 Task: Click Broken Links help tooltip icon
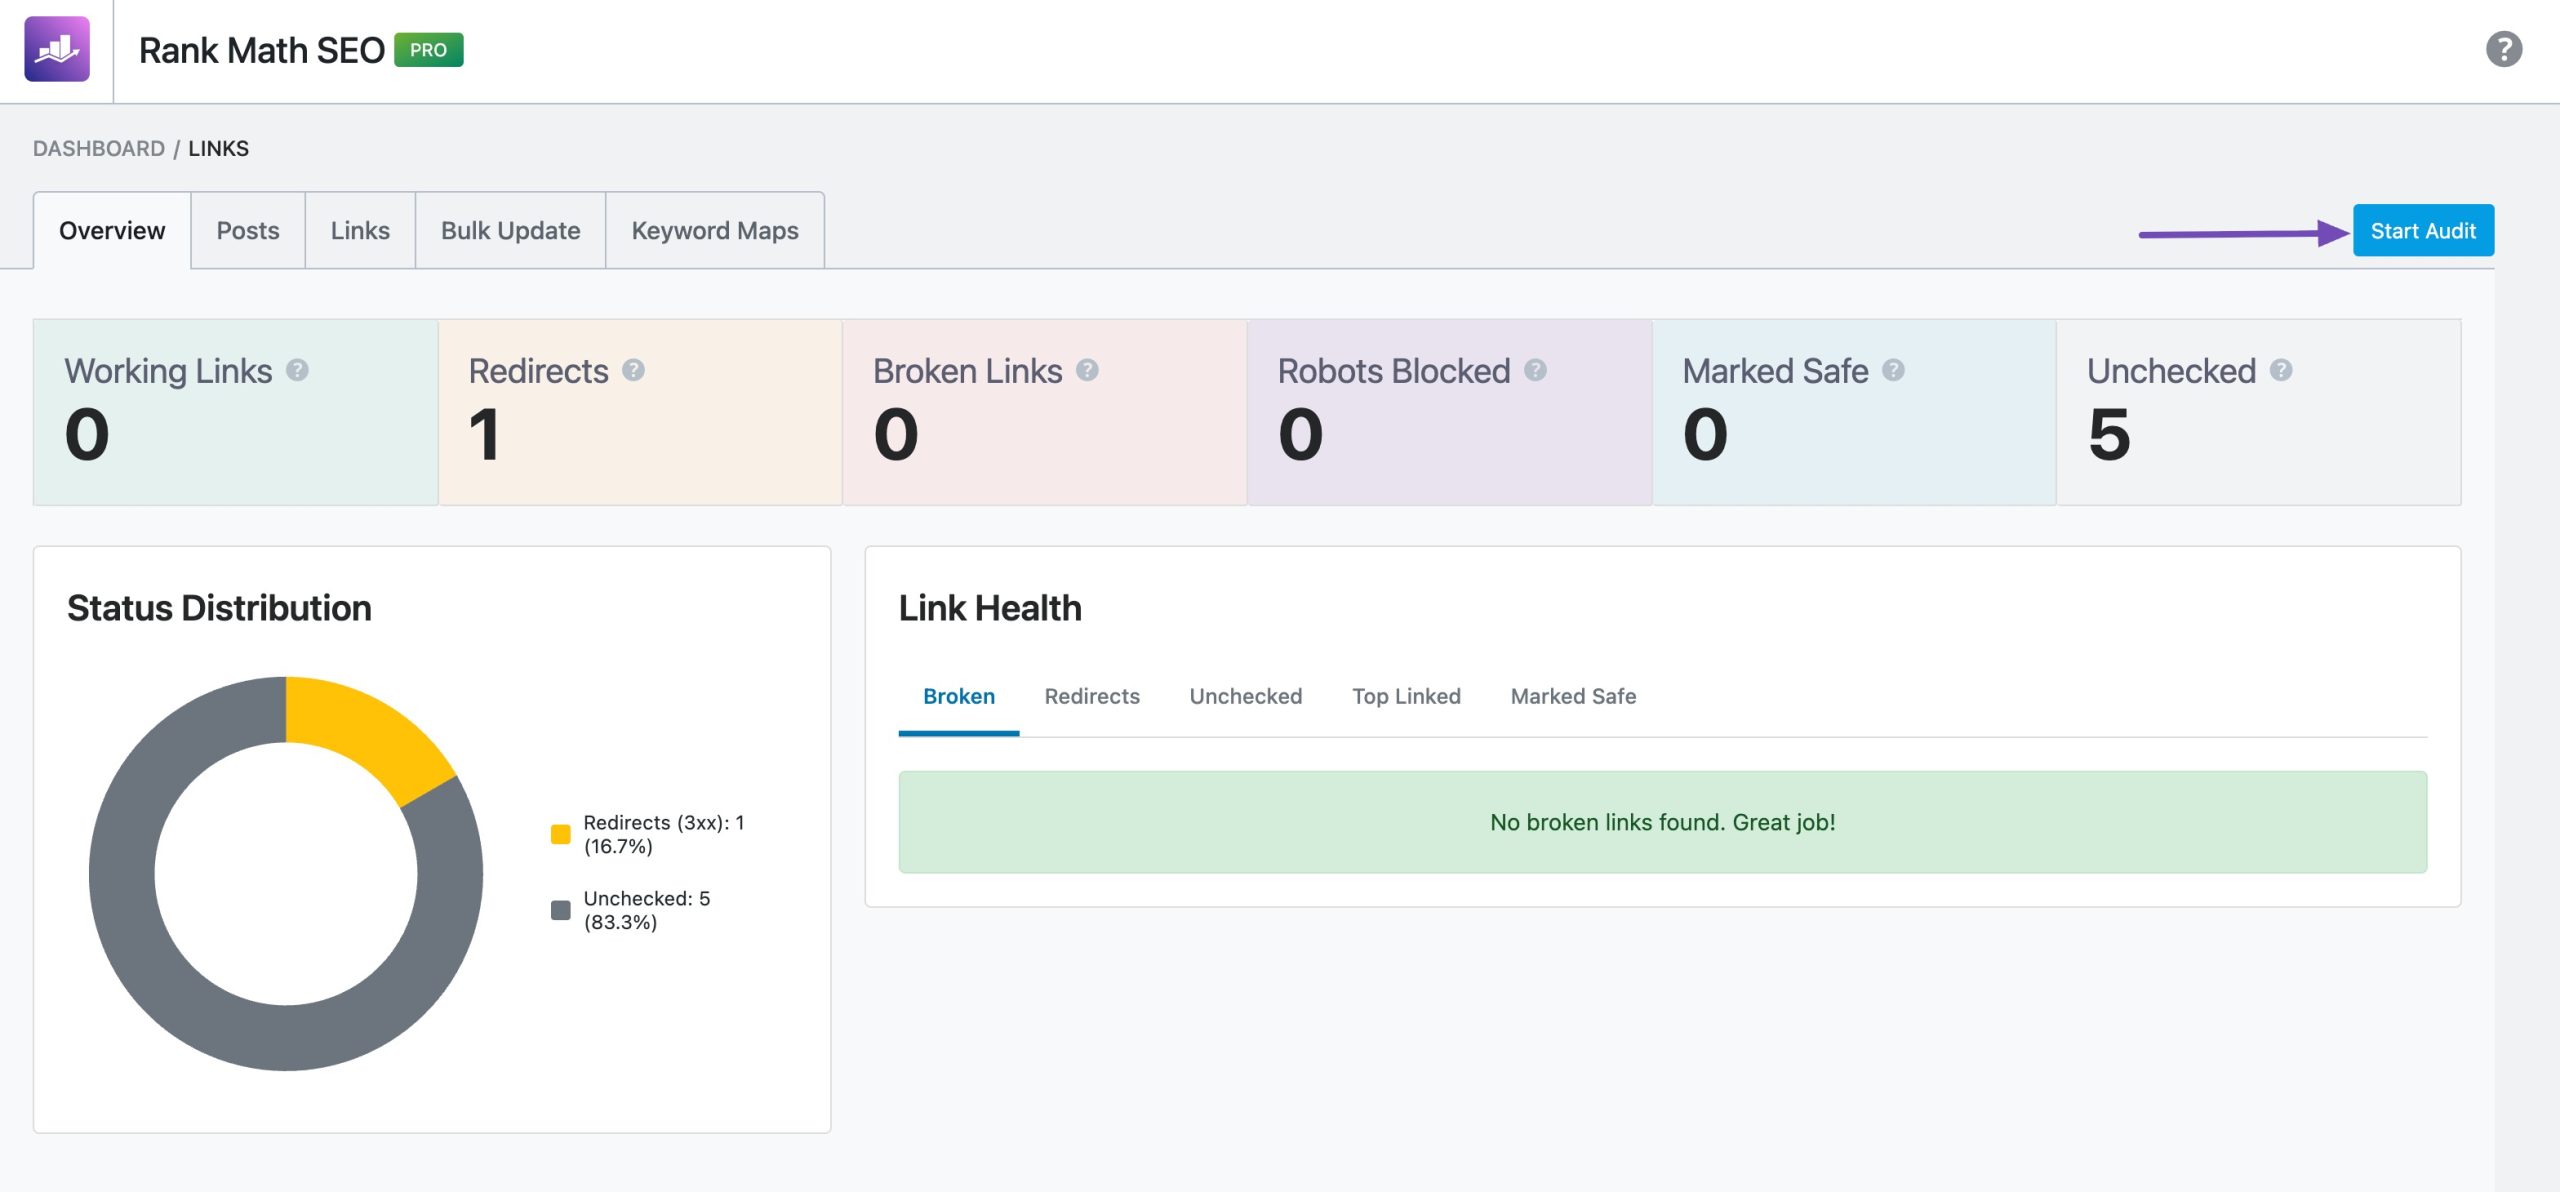coord(1087,370)
